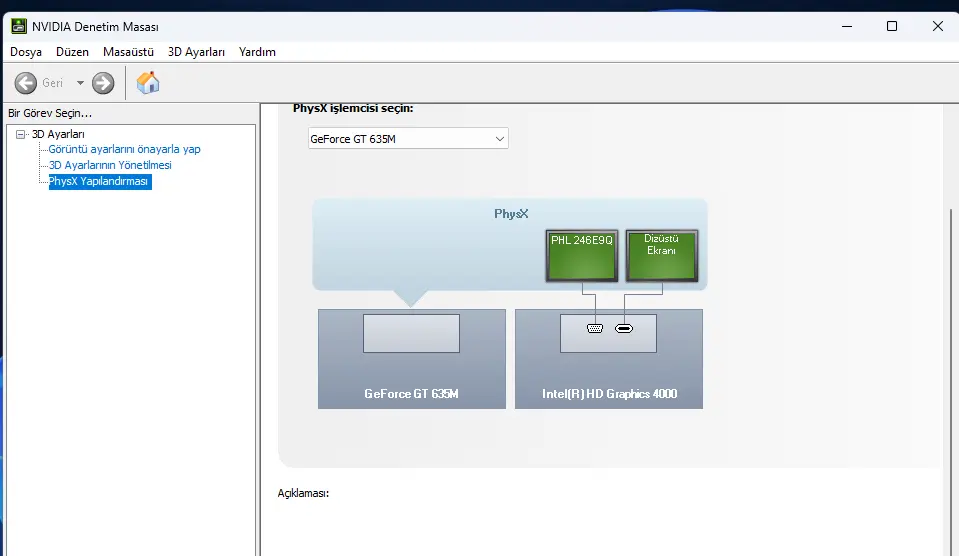The width and height of the screenshot is (959, 556).
Task: Open the Yardım menu
Action: pyautogui.click(x=257, y=52)
